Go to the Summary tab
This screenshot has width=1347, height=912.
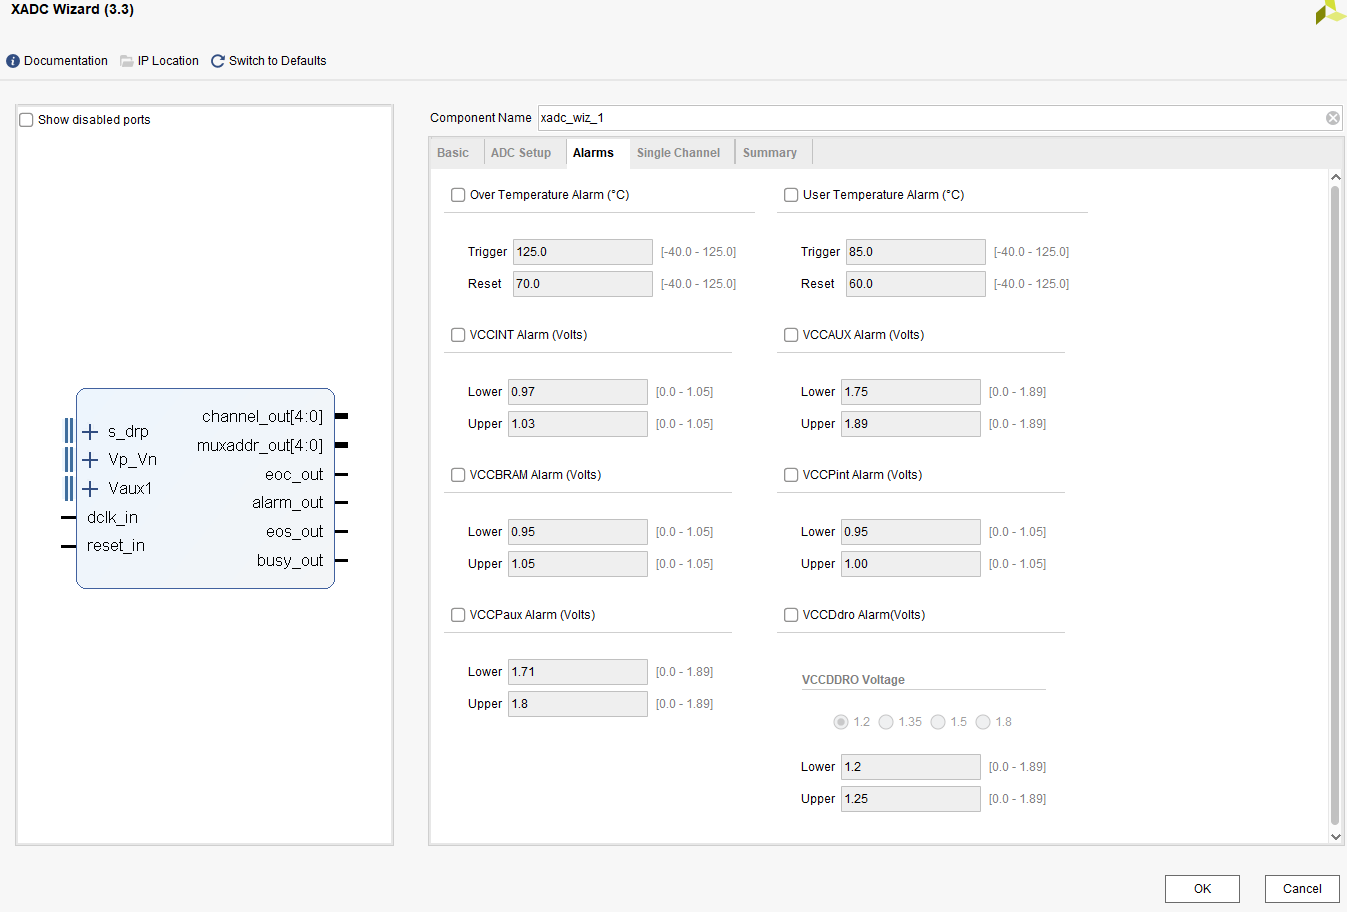pos(769,153)
